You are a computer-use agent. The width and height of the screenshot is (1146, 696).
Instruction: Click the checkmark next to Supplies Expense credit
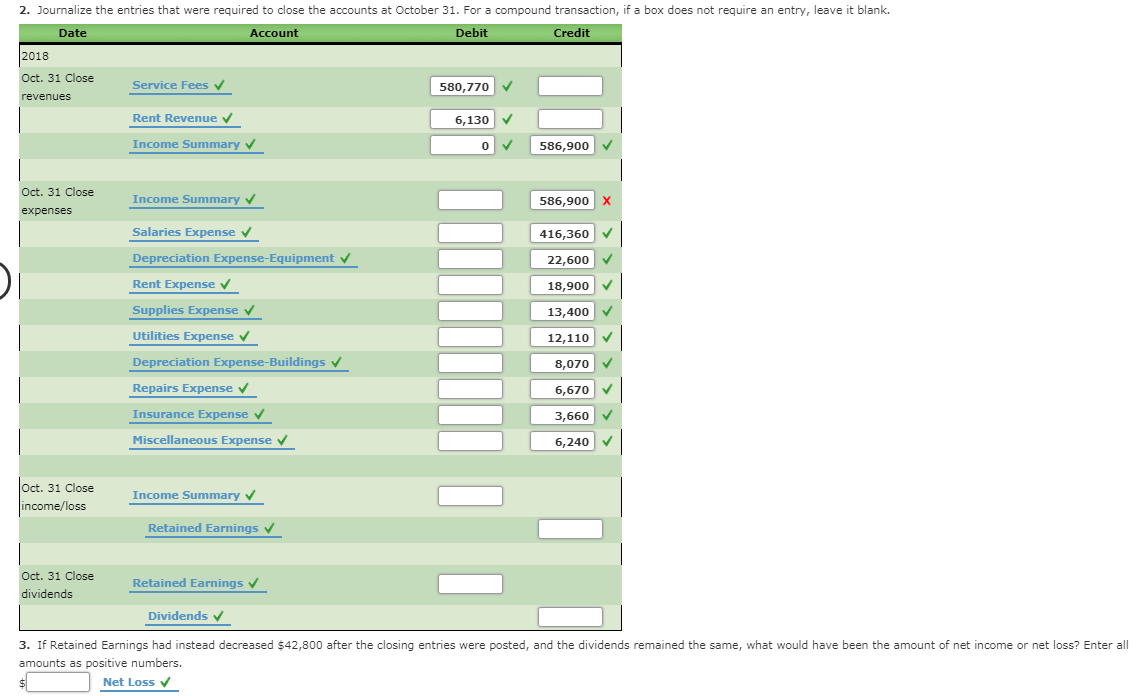tap(609, 311)
